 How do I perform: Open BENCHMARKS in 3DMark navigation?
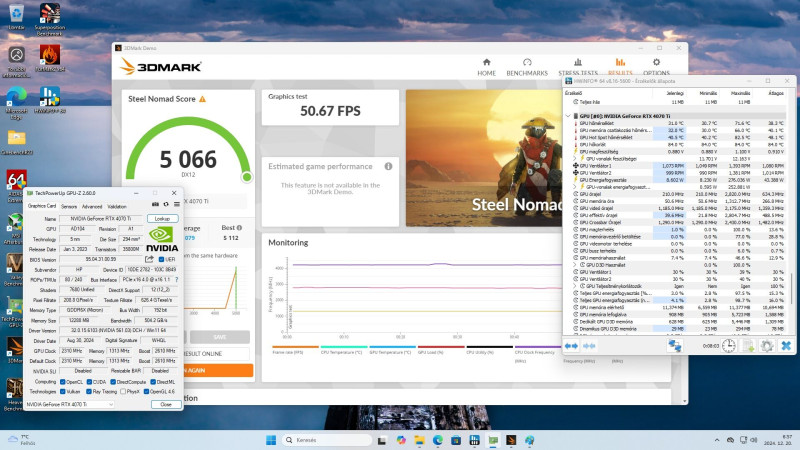(527, 67)
